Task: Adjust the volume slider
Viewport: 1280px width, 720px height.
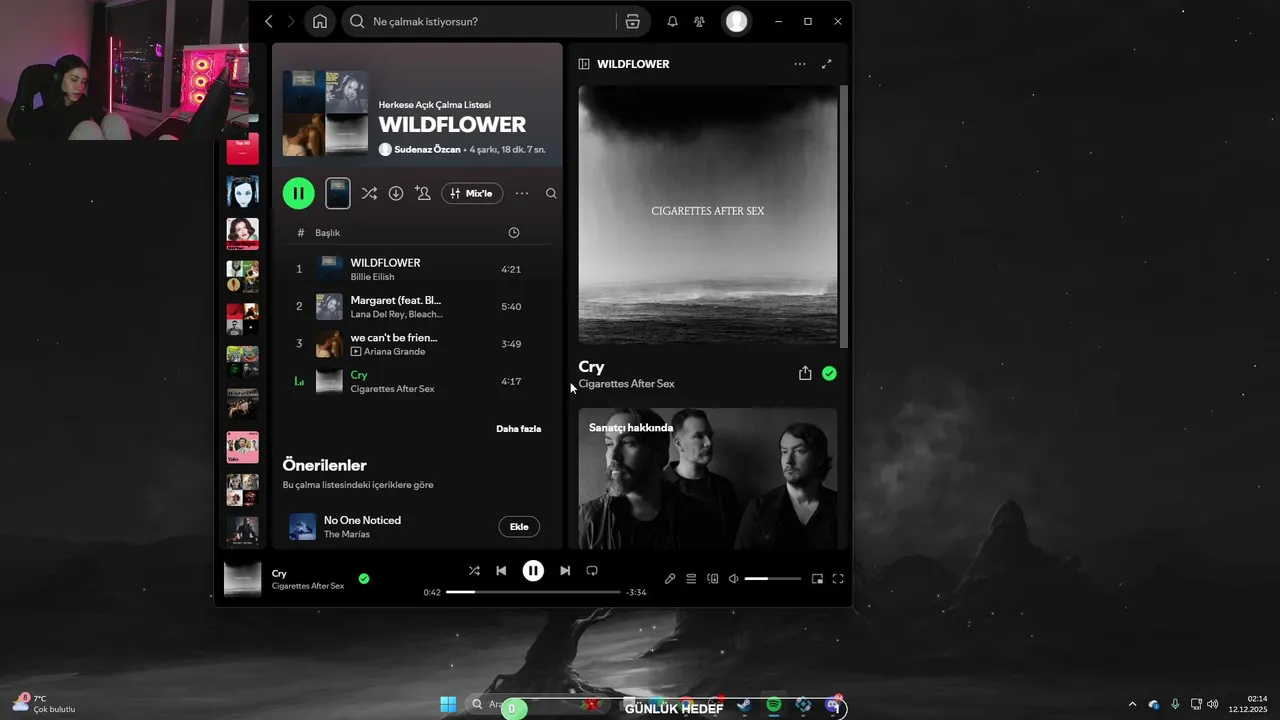Action: (x=773, y=579)
